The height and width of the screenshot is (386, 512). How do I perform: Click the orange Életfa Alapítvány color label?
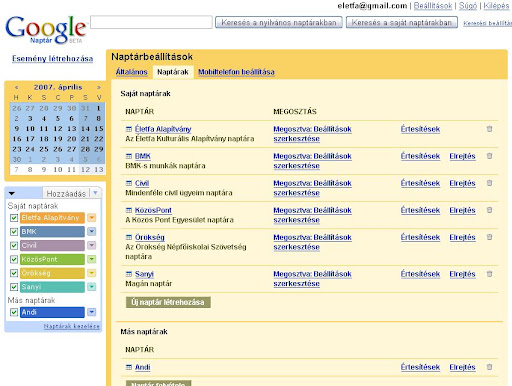[52, 218]
